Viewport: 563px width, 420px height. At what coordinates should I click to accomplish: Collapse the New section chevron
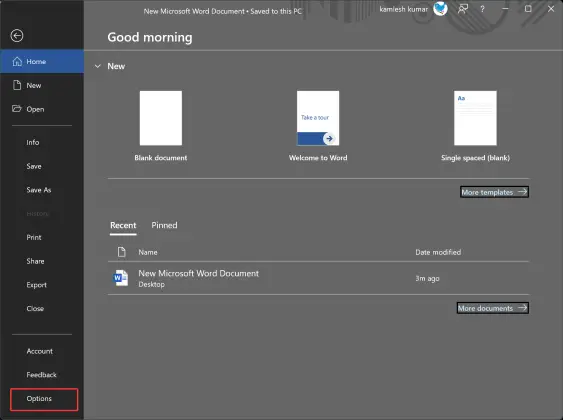coord(97,66)
